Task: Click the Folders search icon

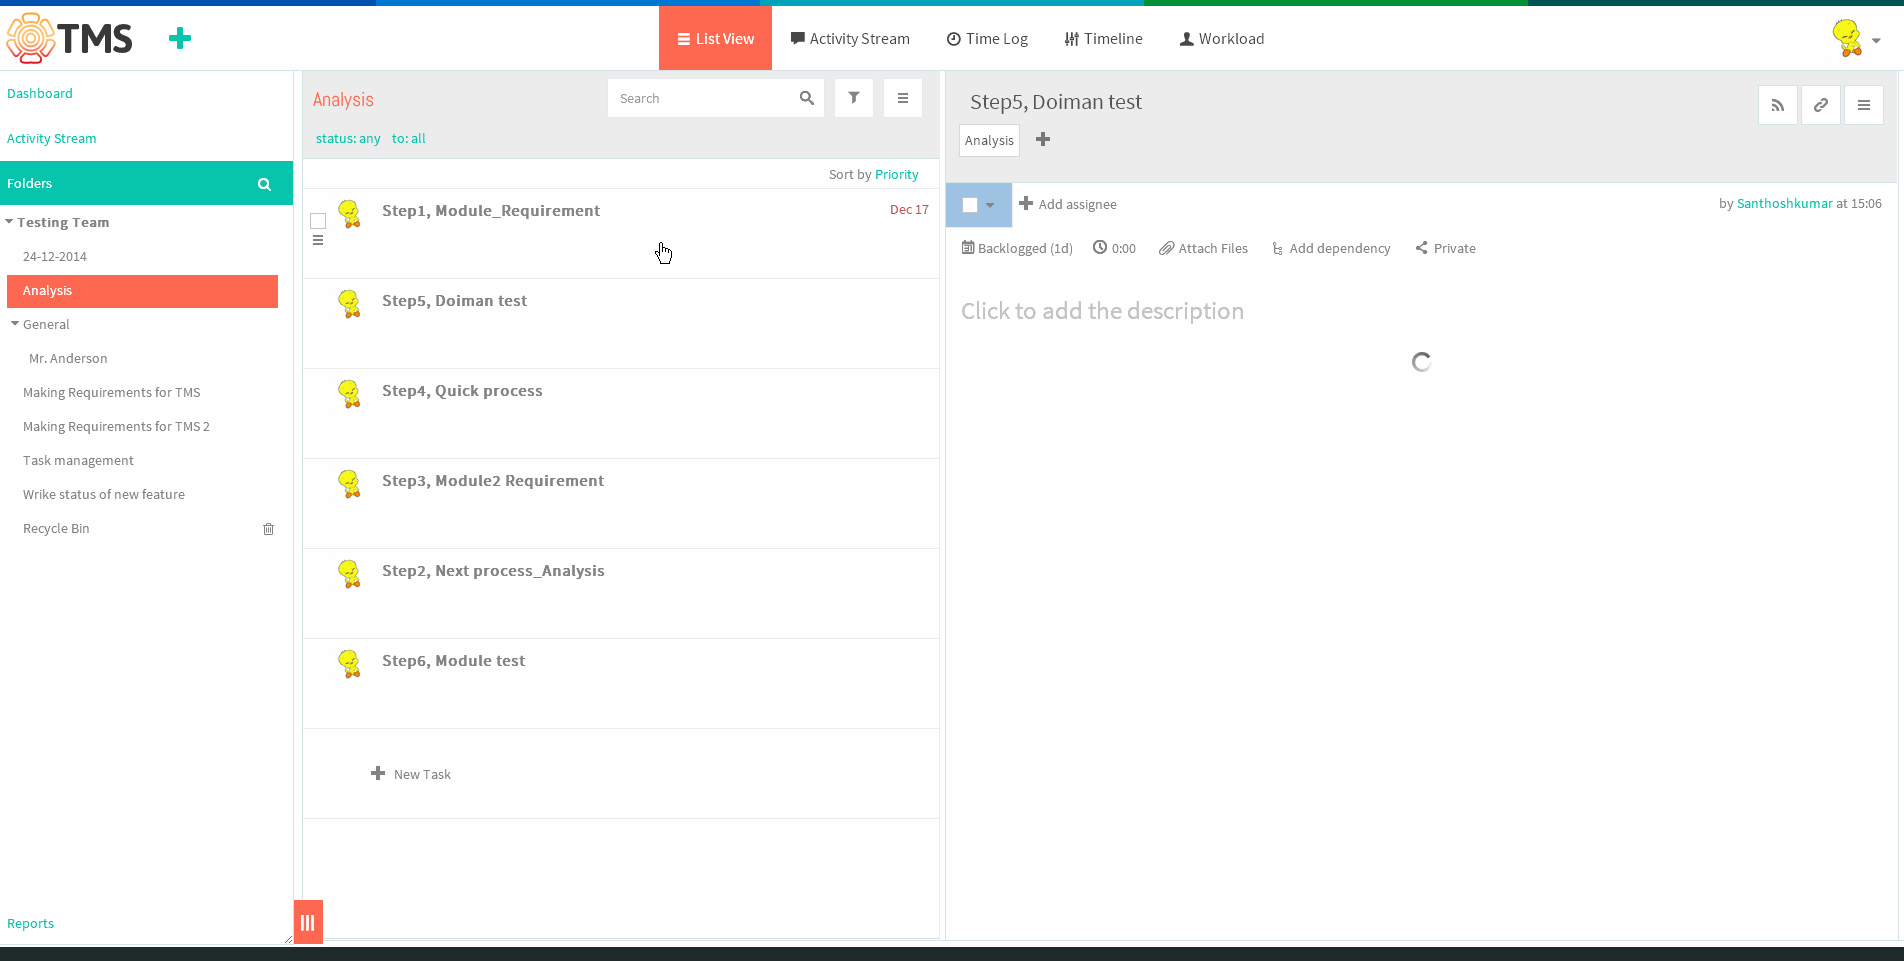Action: 265,184
